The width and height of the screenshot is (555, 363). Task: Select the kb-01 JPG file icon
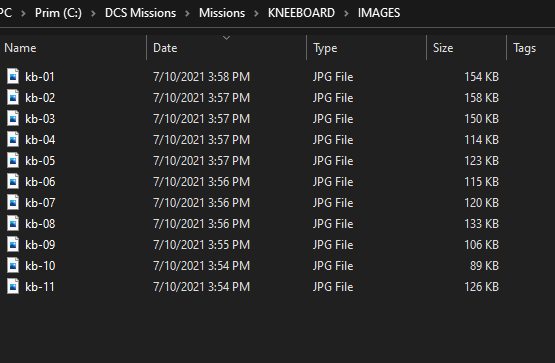click(13, 76)
